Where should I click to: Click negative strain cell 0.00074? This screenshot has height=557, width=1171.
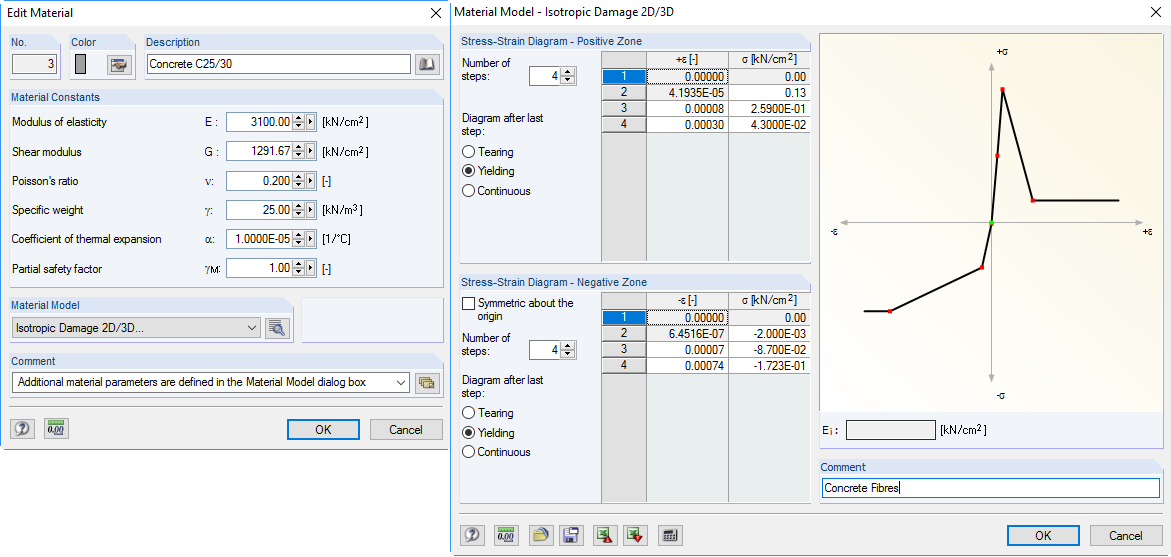click(687, 367)
